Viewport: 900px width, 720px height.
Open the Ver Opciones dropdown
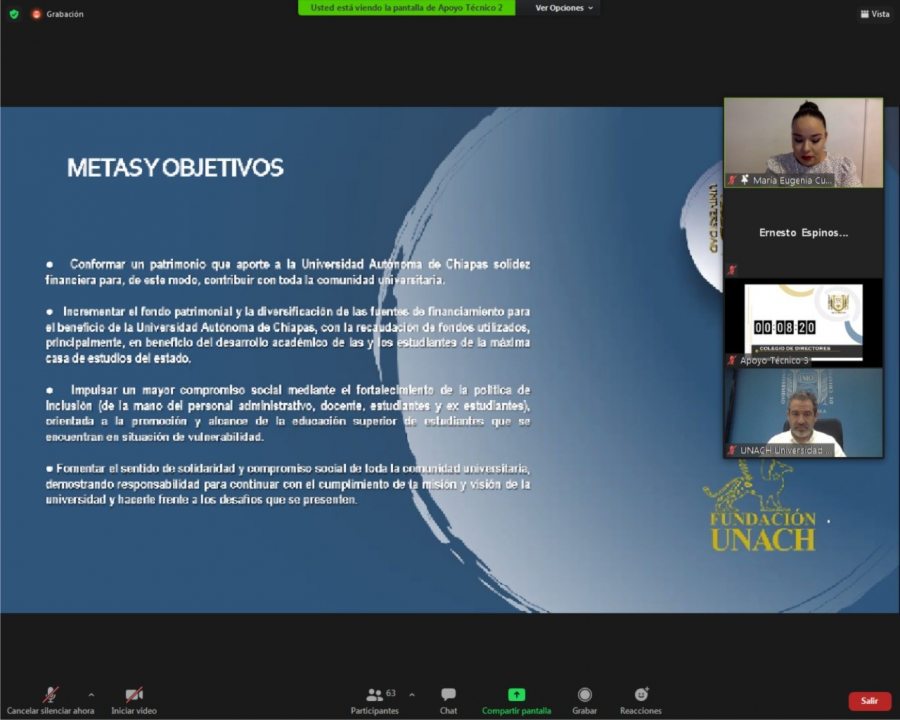tap(564, 8)
